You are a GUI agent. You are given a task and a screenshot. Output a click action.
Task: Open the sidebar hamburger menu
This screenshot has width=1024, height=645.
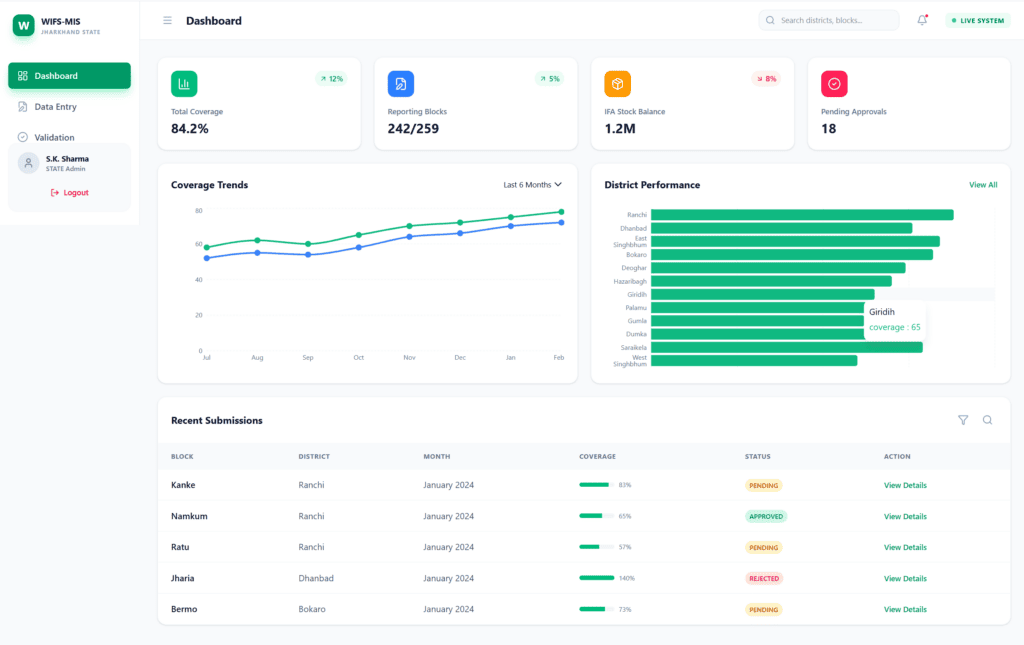(x=167, y=20)
